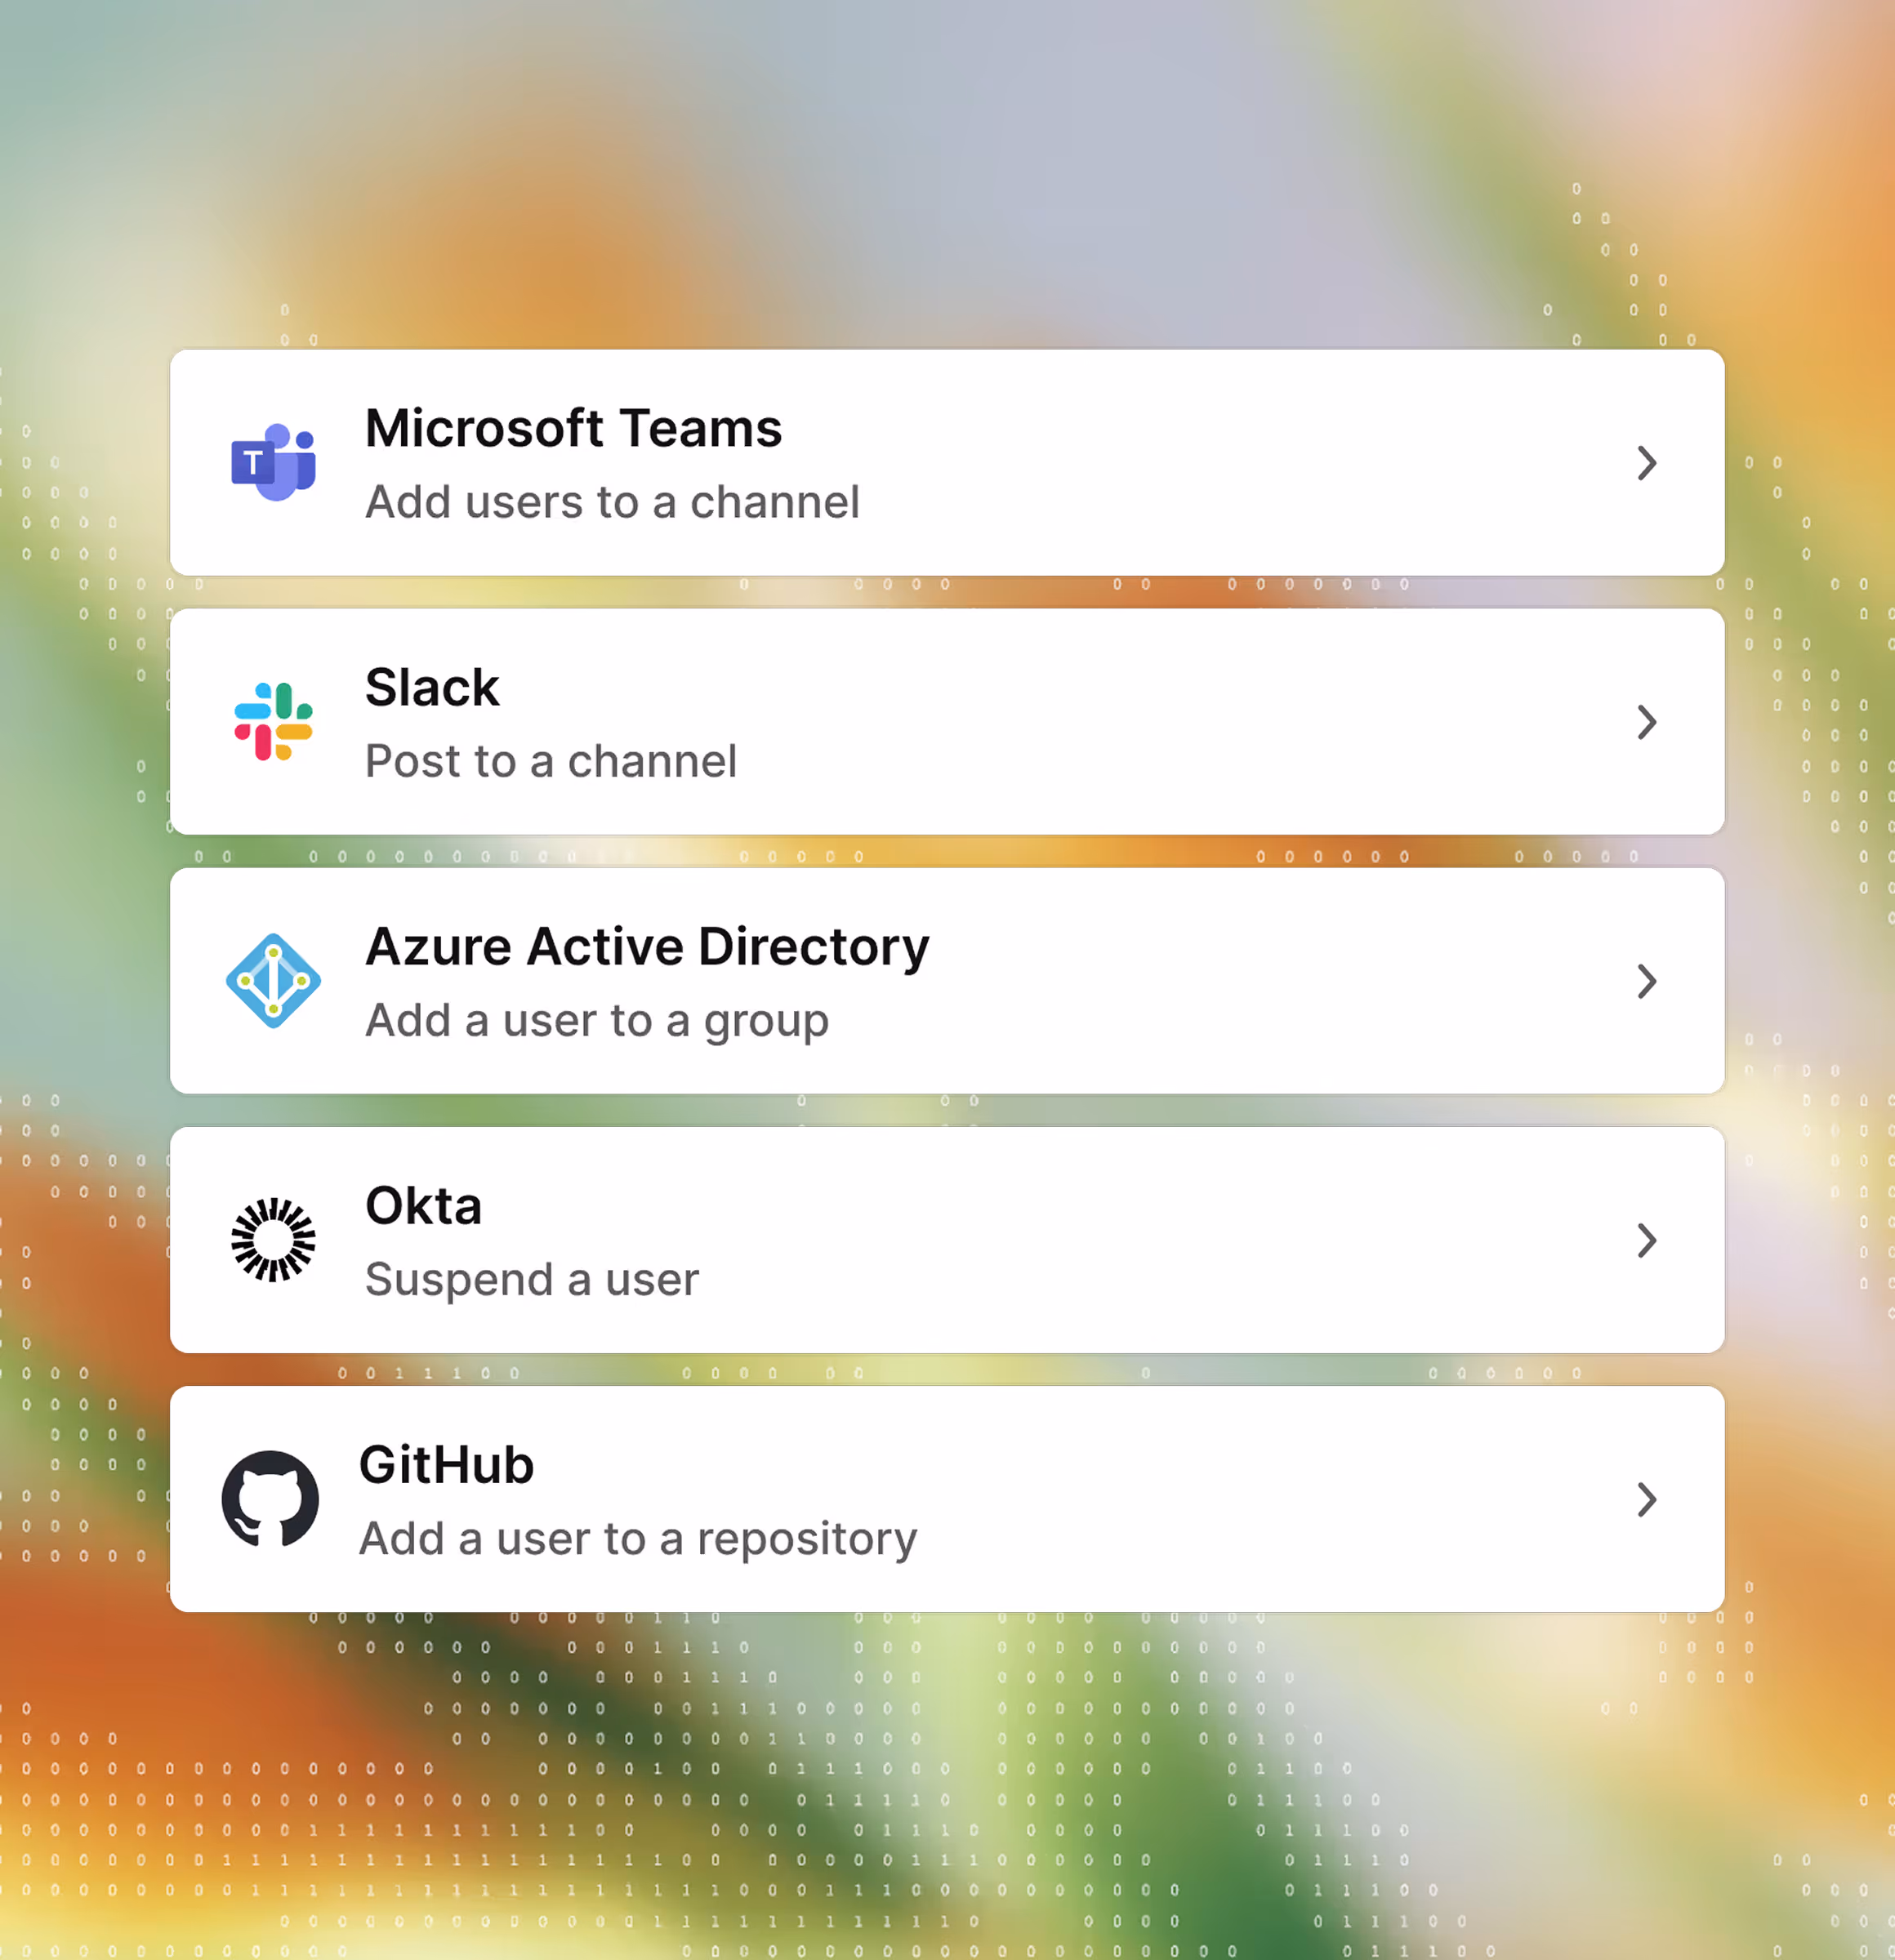Image resolution: width=1895 pixels, height=1960 pixels.
Task: Click the GitHub octocat logo icon
Action: (x=270, y=1499)
